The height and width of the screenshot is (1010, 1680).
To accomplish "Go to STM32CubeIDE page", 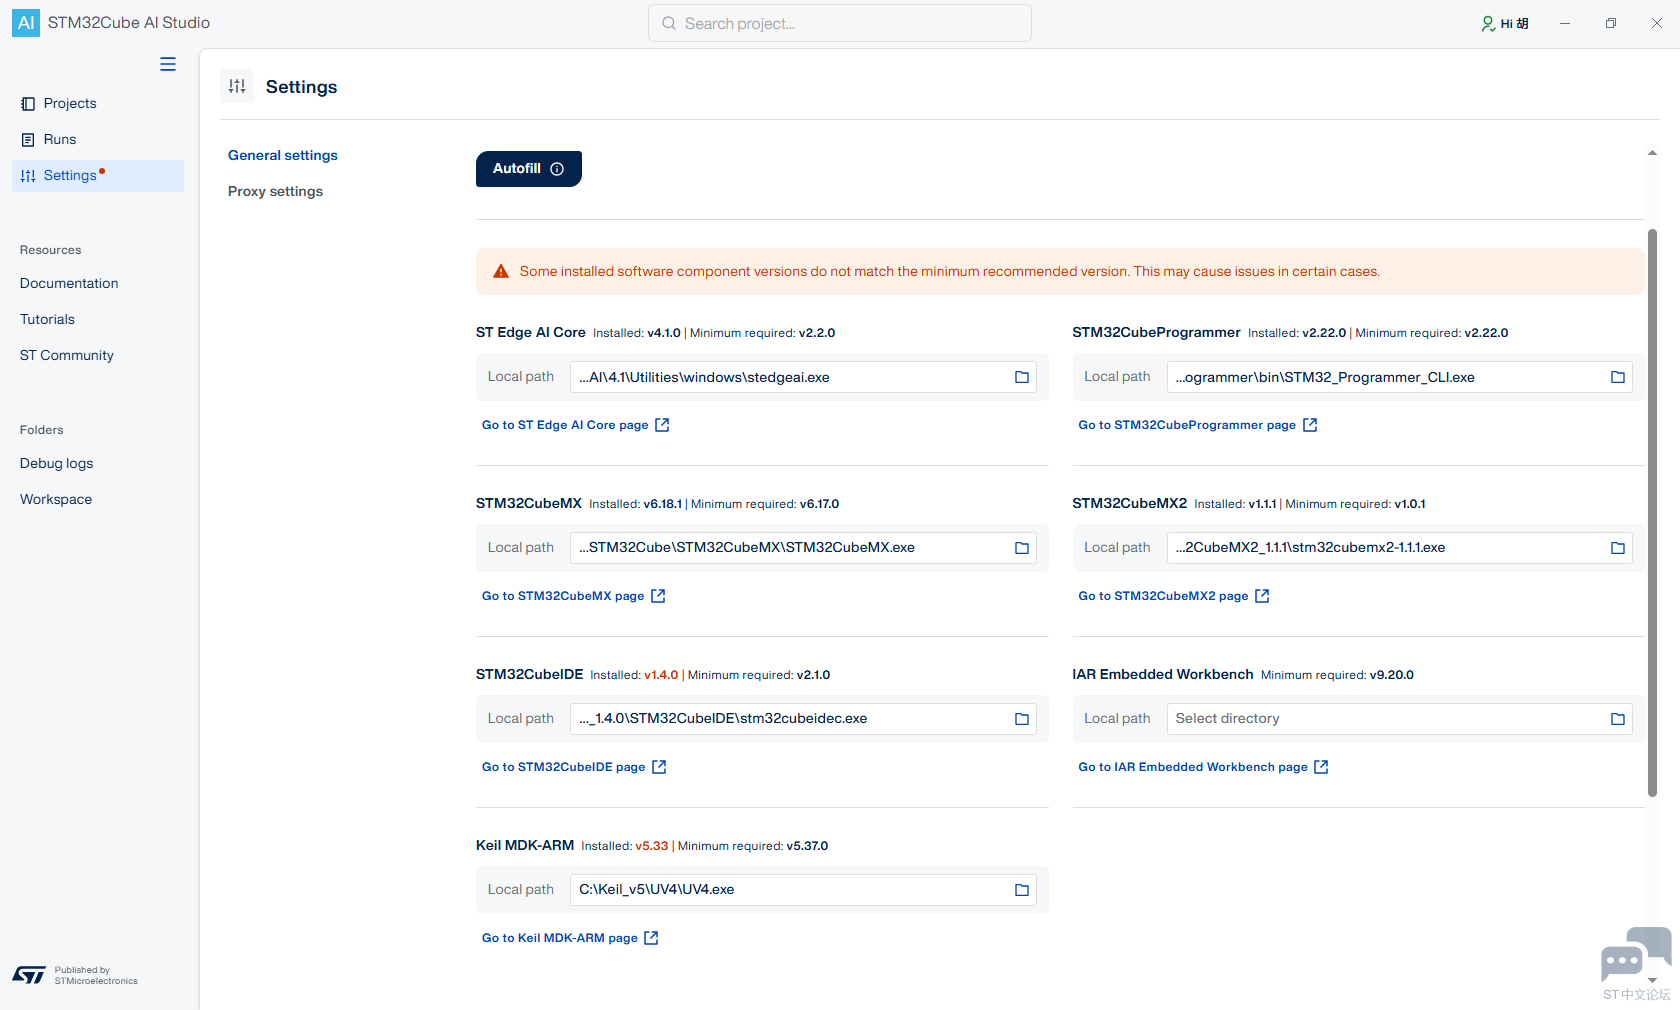I will coord(574,767).
